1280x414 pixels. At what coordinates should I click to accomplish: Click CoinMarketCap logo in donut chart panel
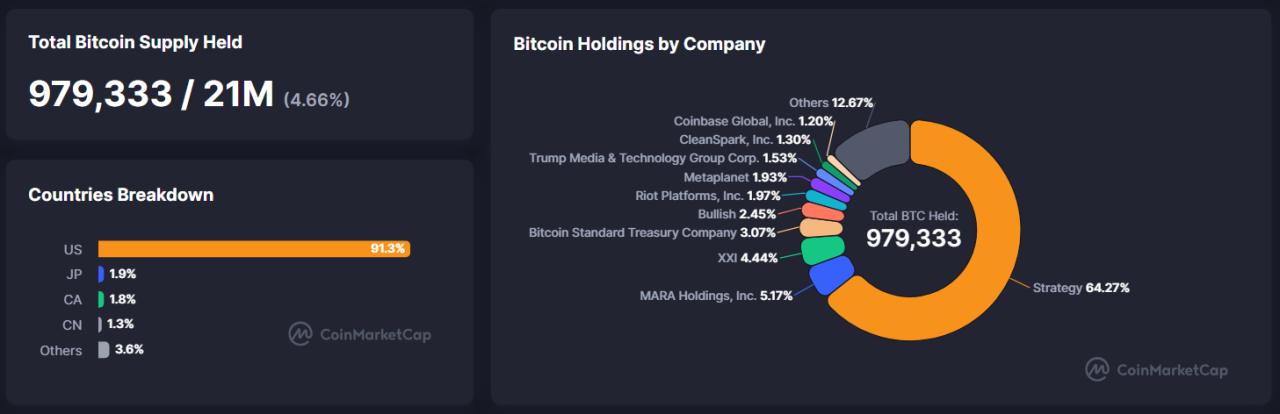coord(1156,370)
